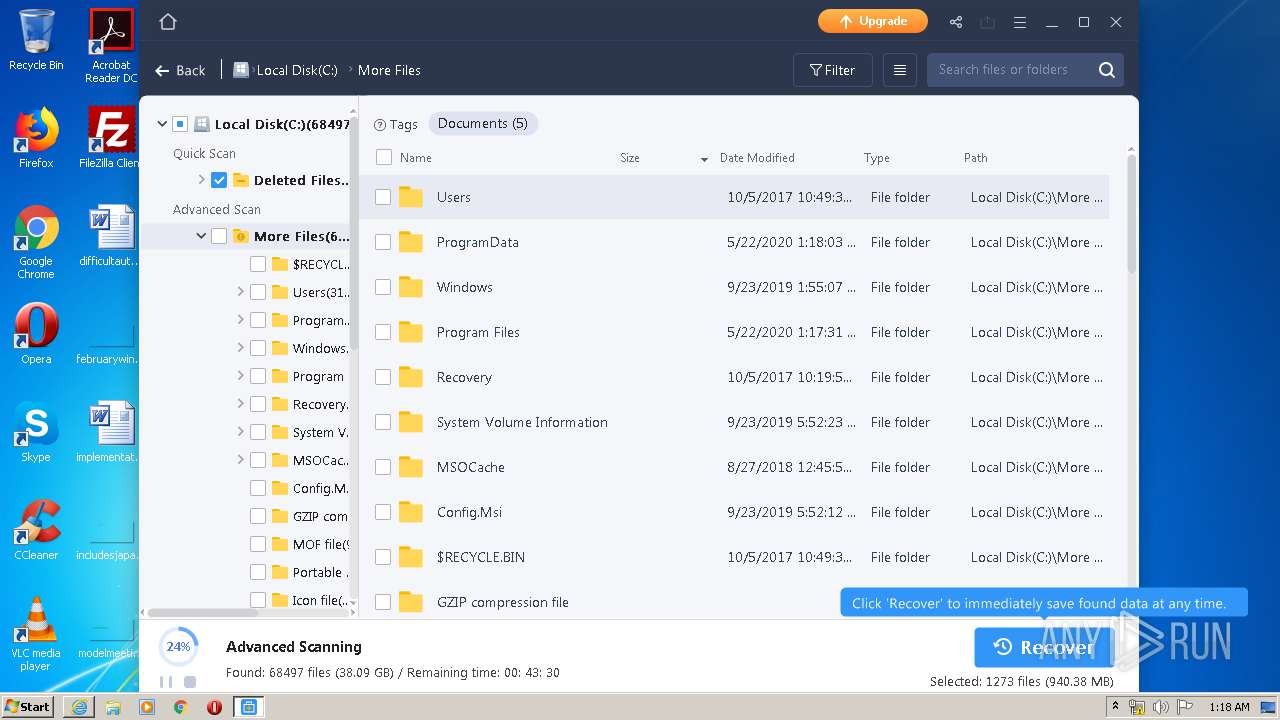Expand the Users(31.. tree node
Viewport: 1280px width, 720px height.
click(240, 292)
